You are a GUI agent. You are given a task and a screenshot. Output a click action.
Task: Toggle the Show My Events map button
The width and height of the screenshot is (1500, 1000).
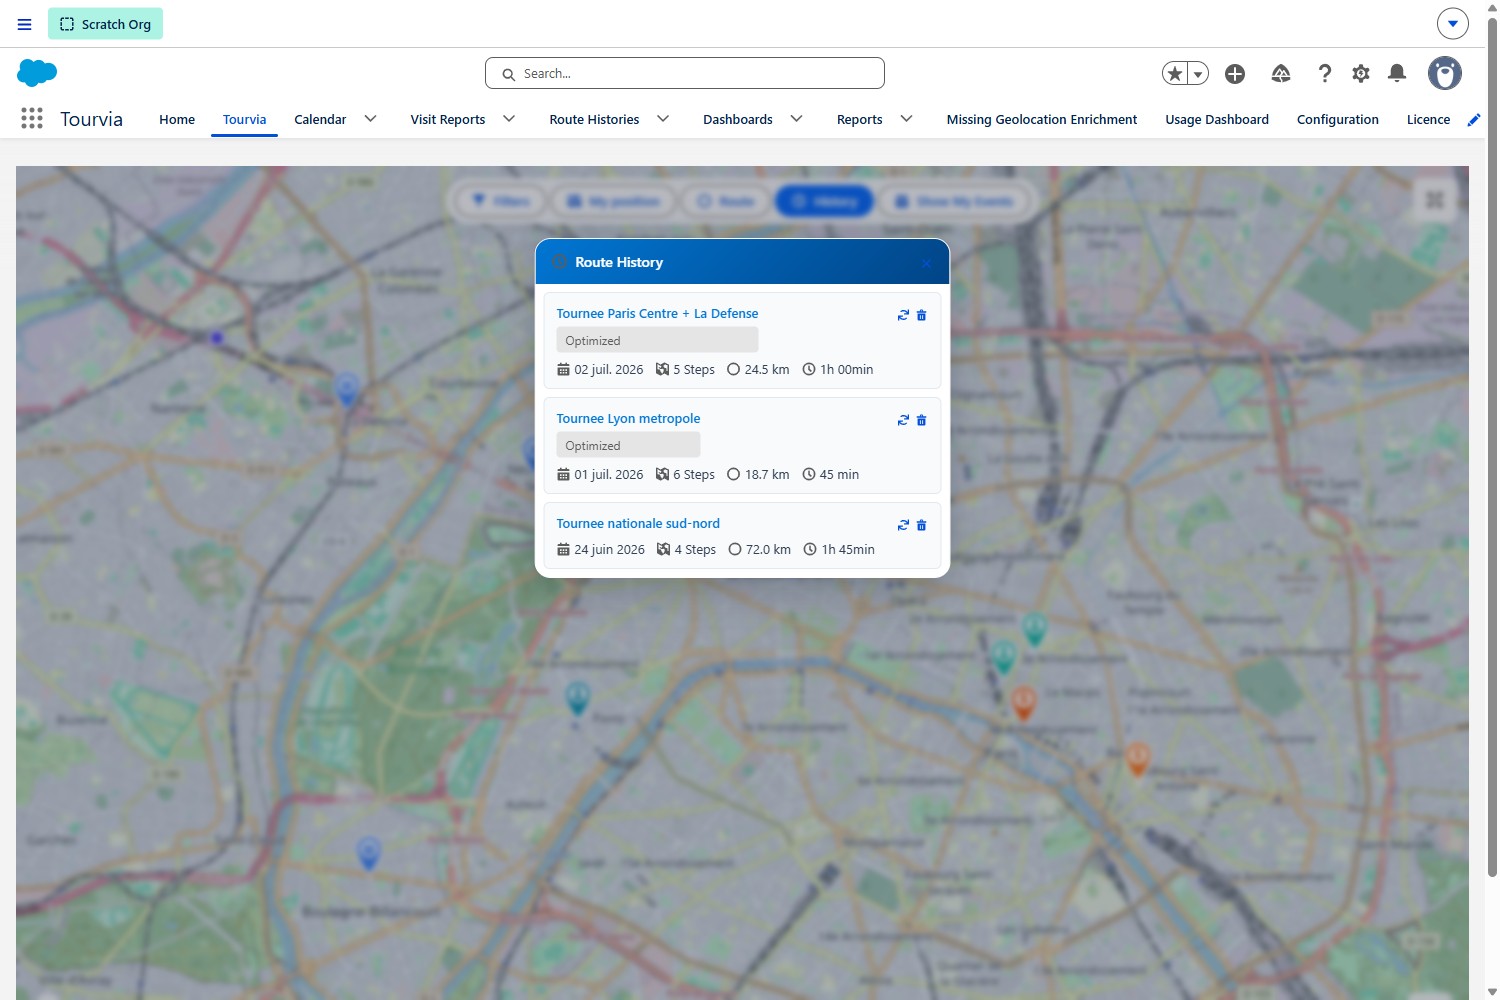[954, 201]
